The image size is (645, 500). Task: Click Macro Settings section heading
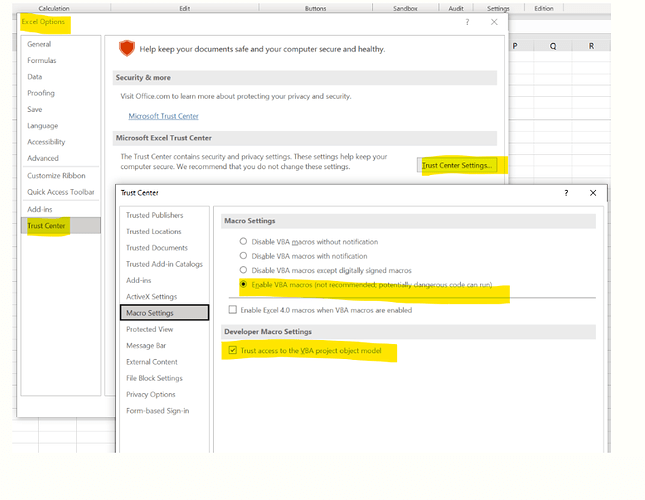[250, 221]
